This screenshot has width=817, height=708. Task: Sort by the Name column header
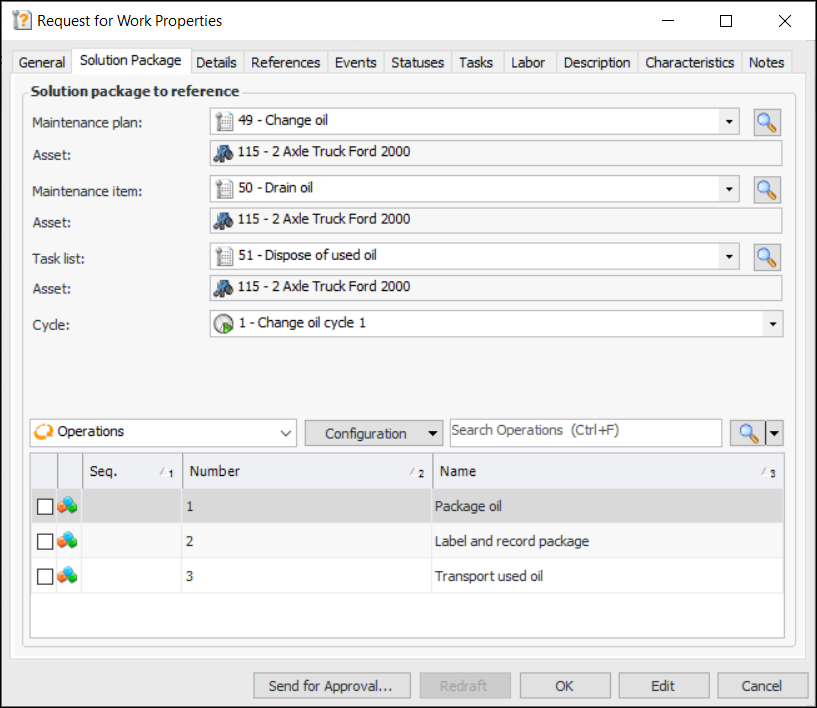pos(608,471)
